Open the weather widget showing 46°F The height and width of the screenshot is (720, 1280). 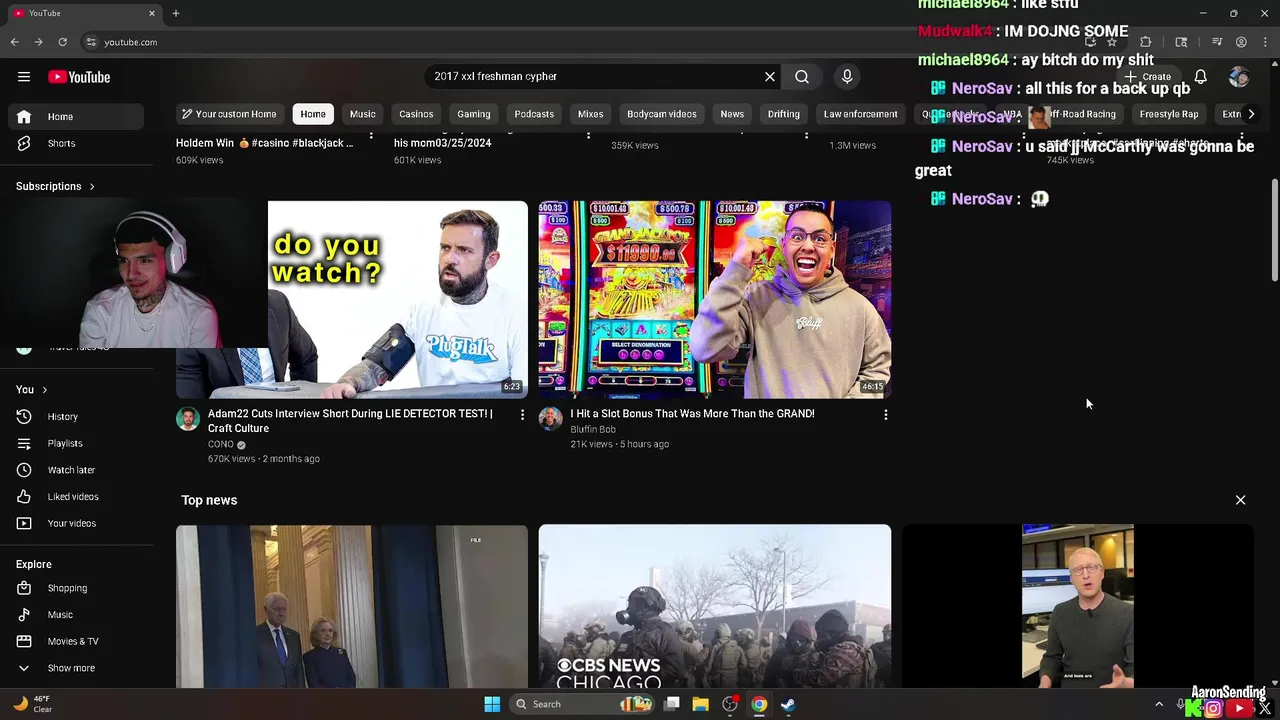point(32,704)
